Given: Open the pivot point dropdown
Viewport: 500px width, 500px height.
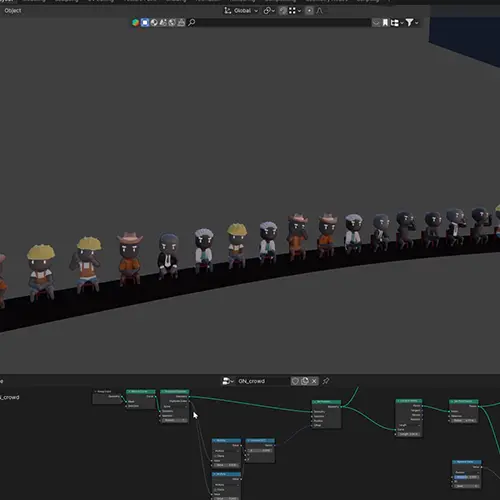Looking at the screenshot, I should tap(269, 11).
